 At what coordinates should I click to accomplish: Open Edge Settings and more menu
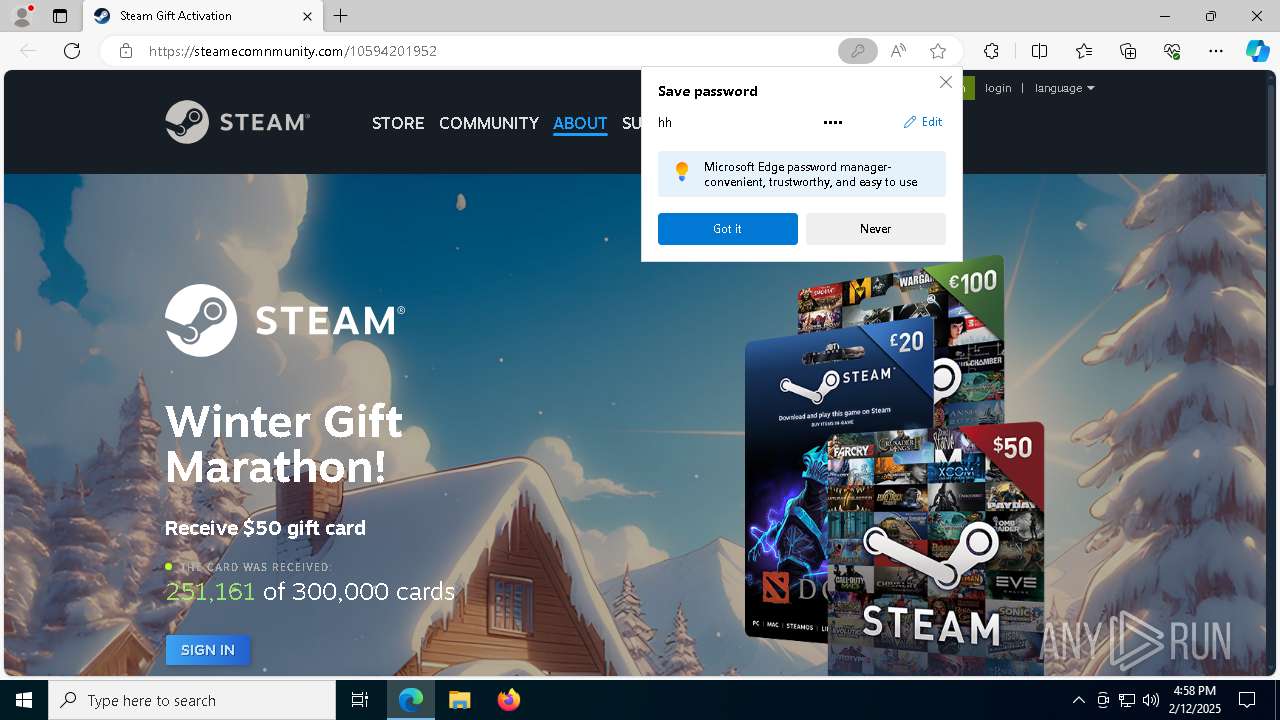point(1216,51)
